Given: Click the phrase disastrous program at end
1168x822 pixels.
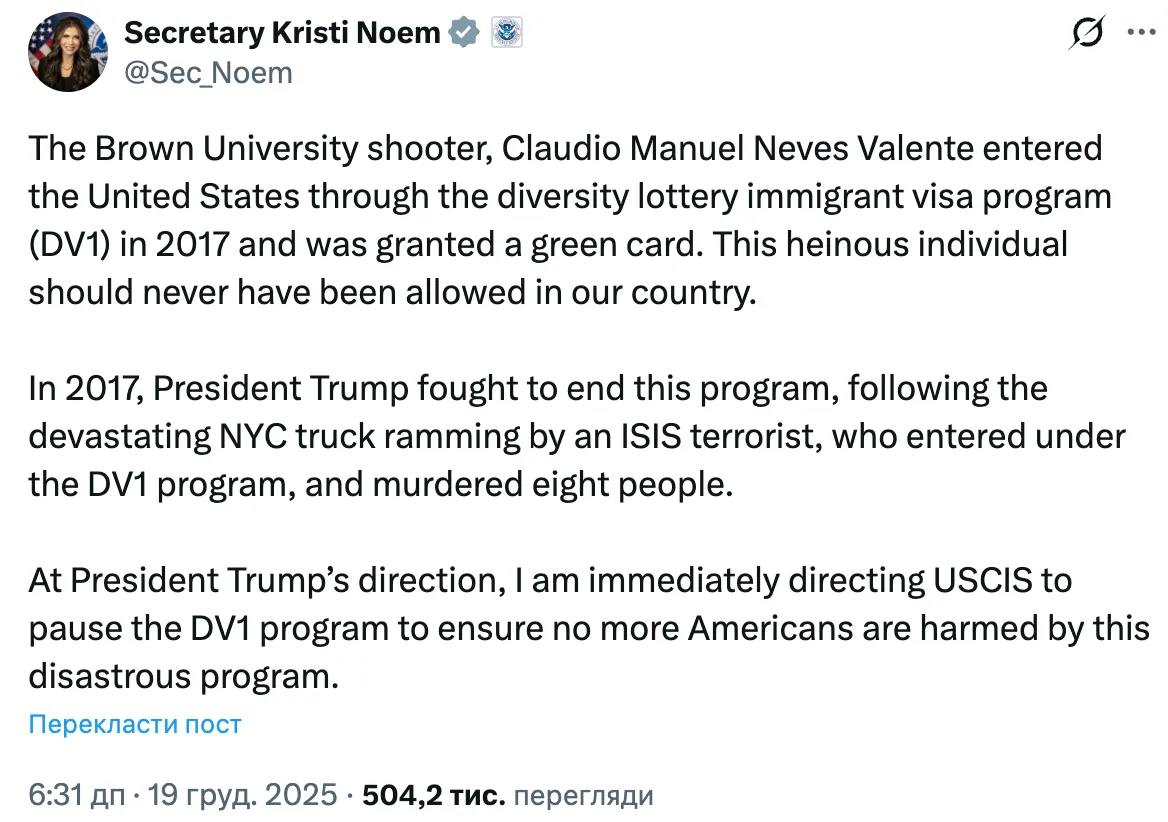Looking at the screenshot, I should click(x=178, y=675).
